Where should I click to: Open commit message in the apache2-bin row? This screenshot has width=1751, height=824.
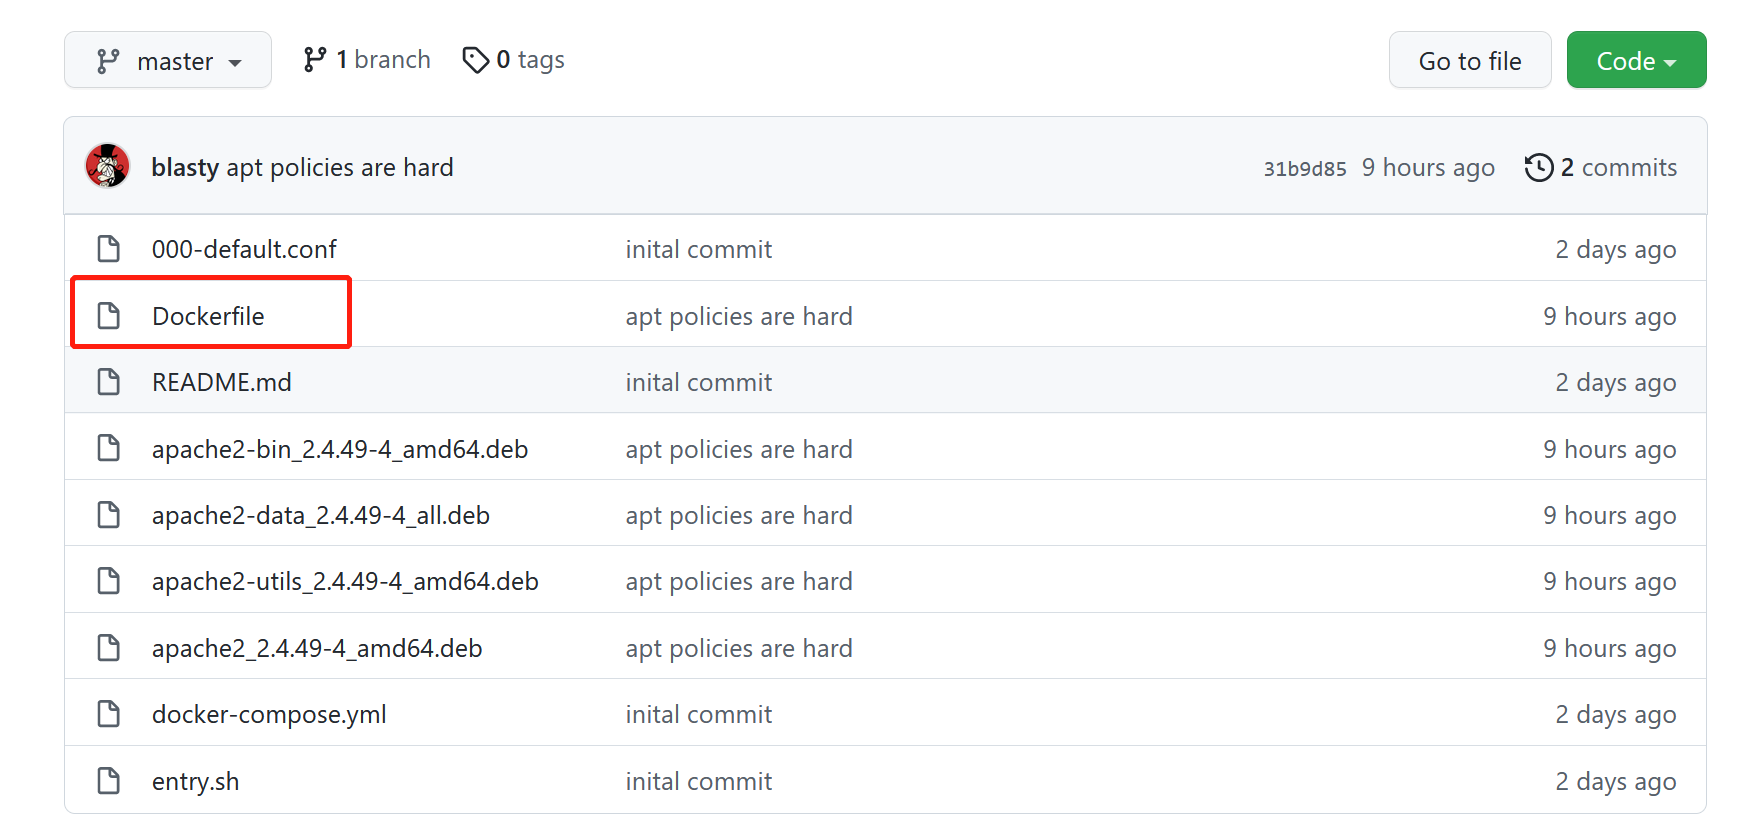(739, 449)
